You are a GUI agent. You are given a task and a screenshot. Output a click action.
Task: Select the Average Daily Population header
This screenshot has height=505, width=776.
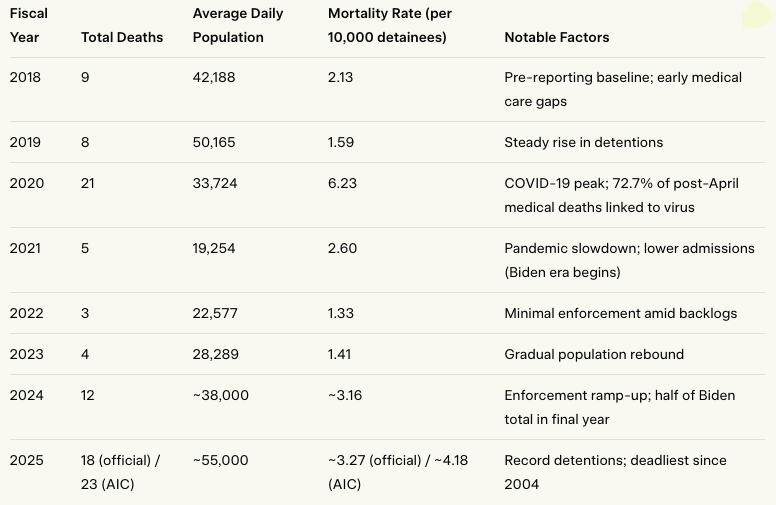click(x=238, y=25)
